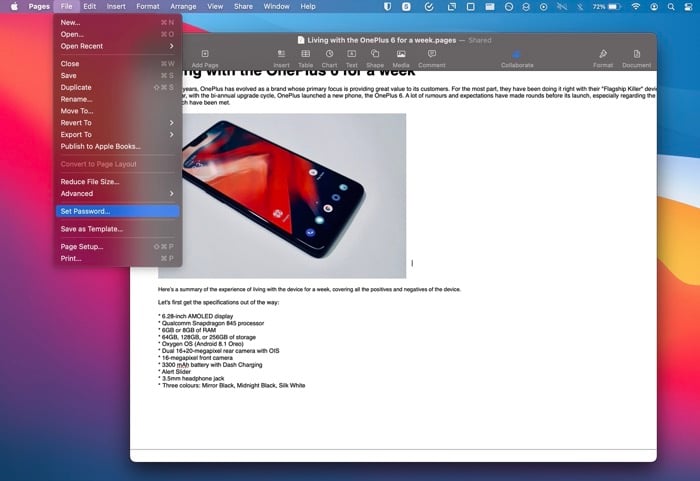Expand the Export To submenu

tap(117, 134)
